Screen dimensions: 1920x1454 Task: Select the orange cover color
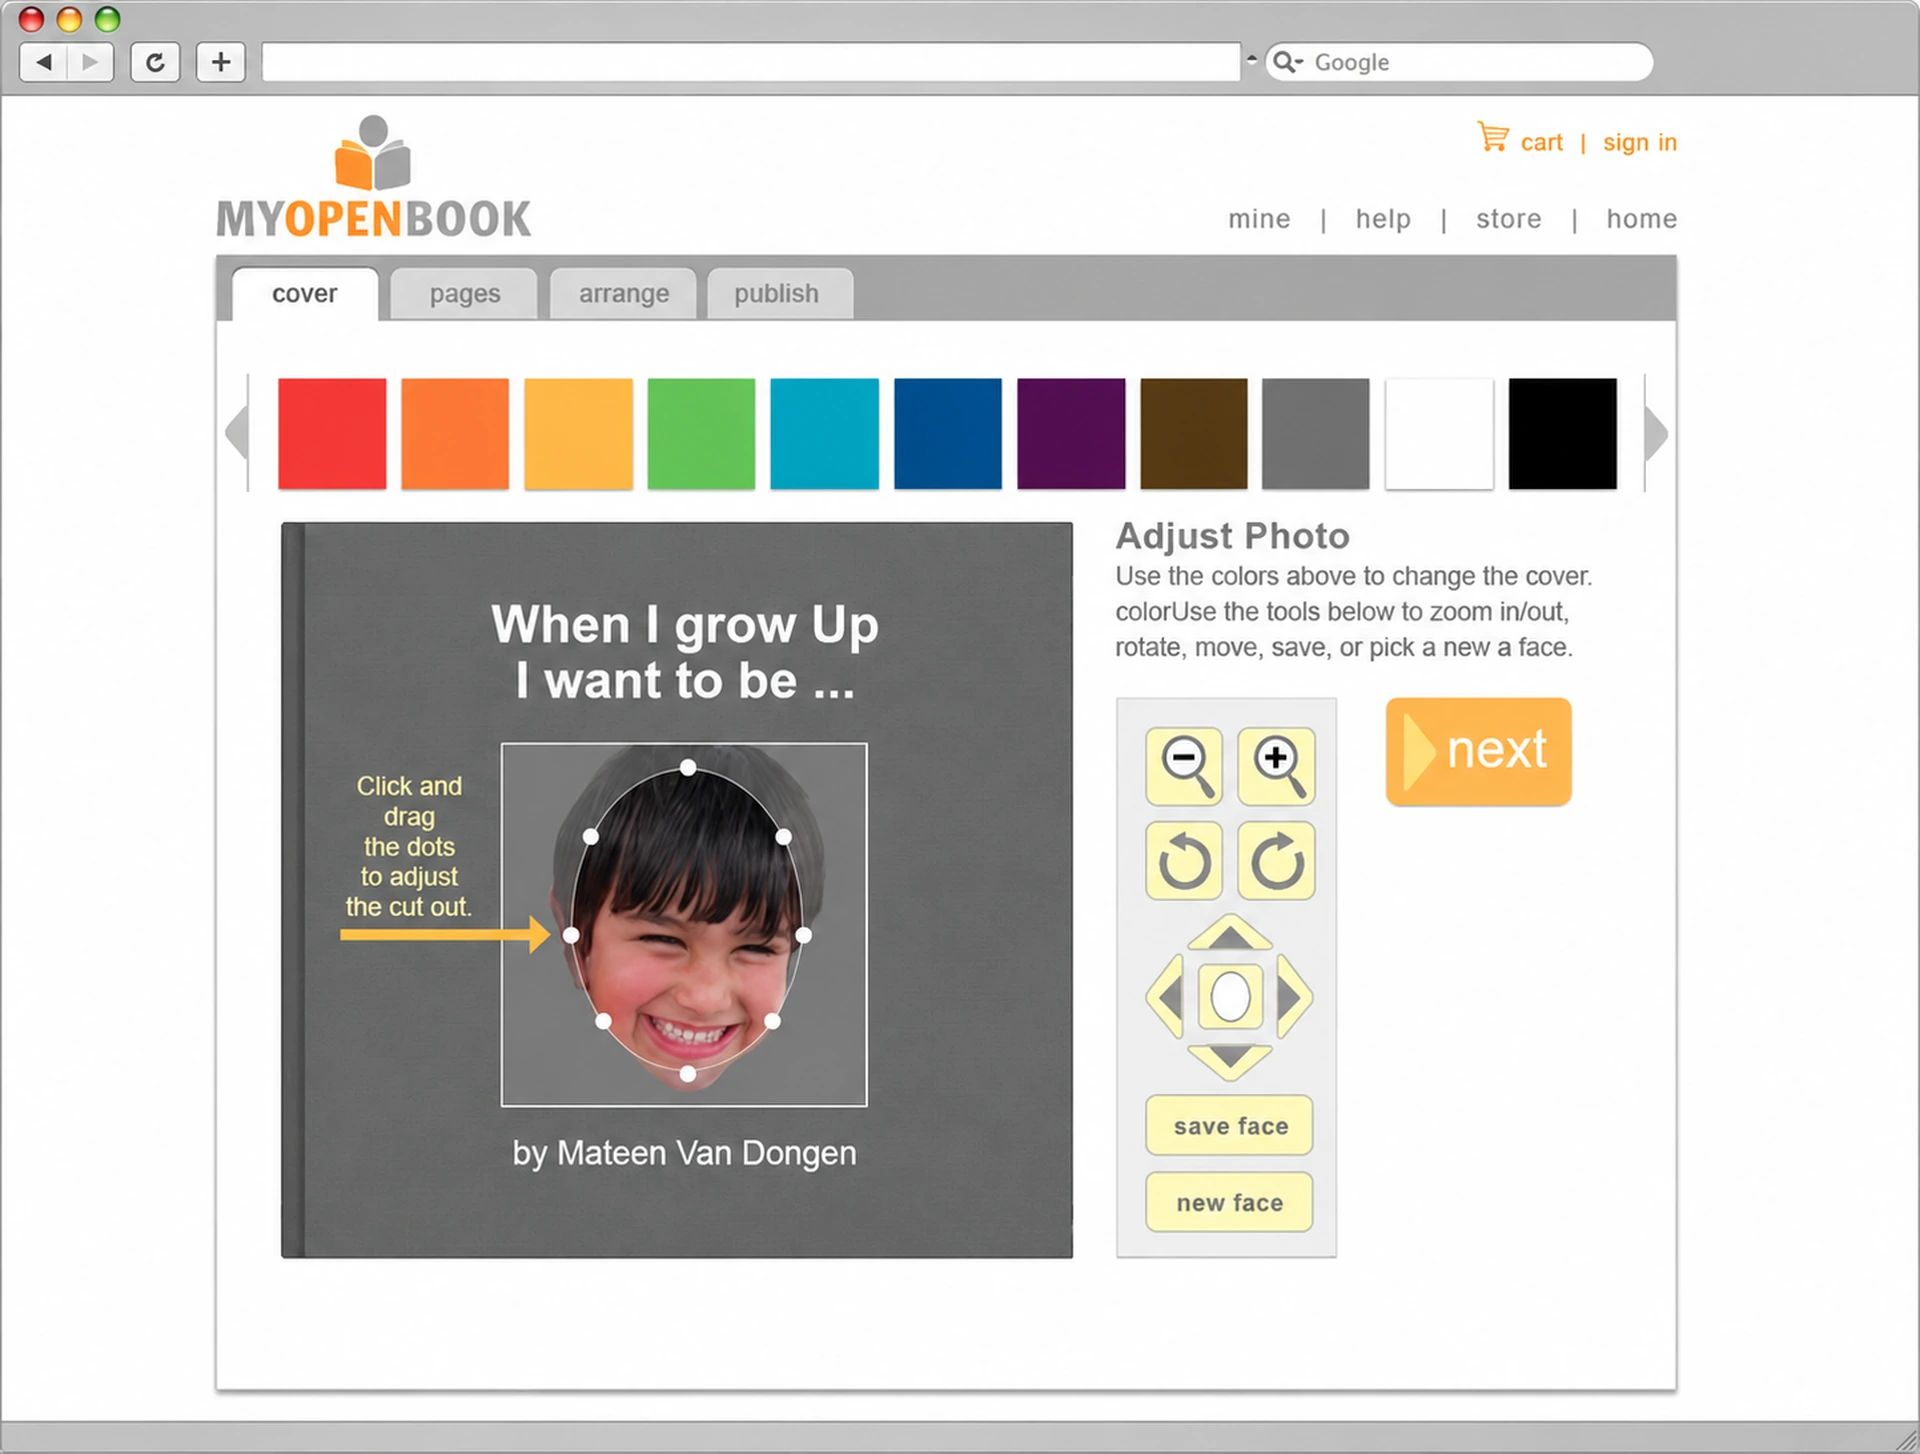455,434
